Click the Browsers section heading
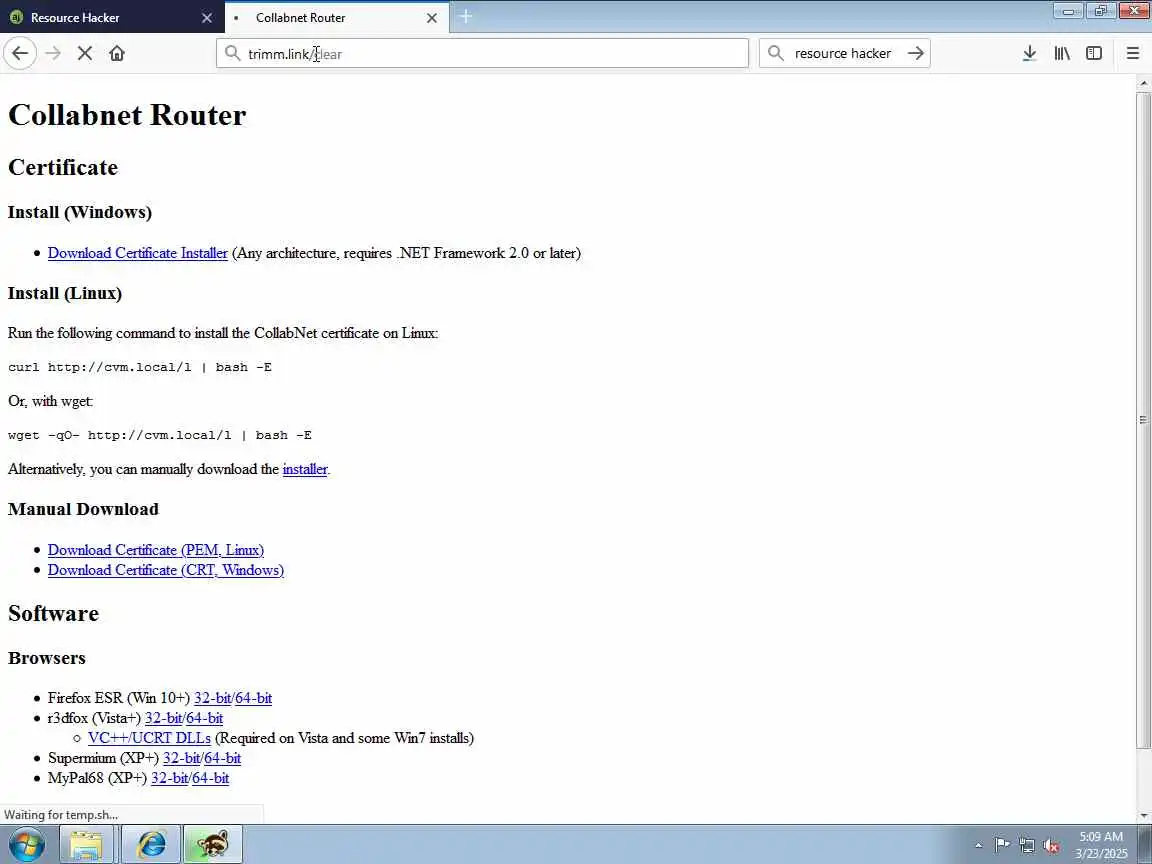 point(47,658)
